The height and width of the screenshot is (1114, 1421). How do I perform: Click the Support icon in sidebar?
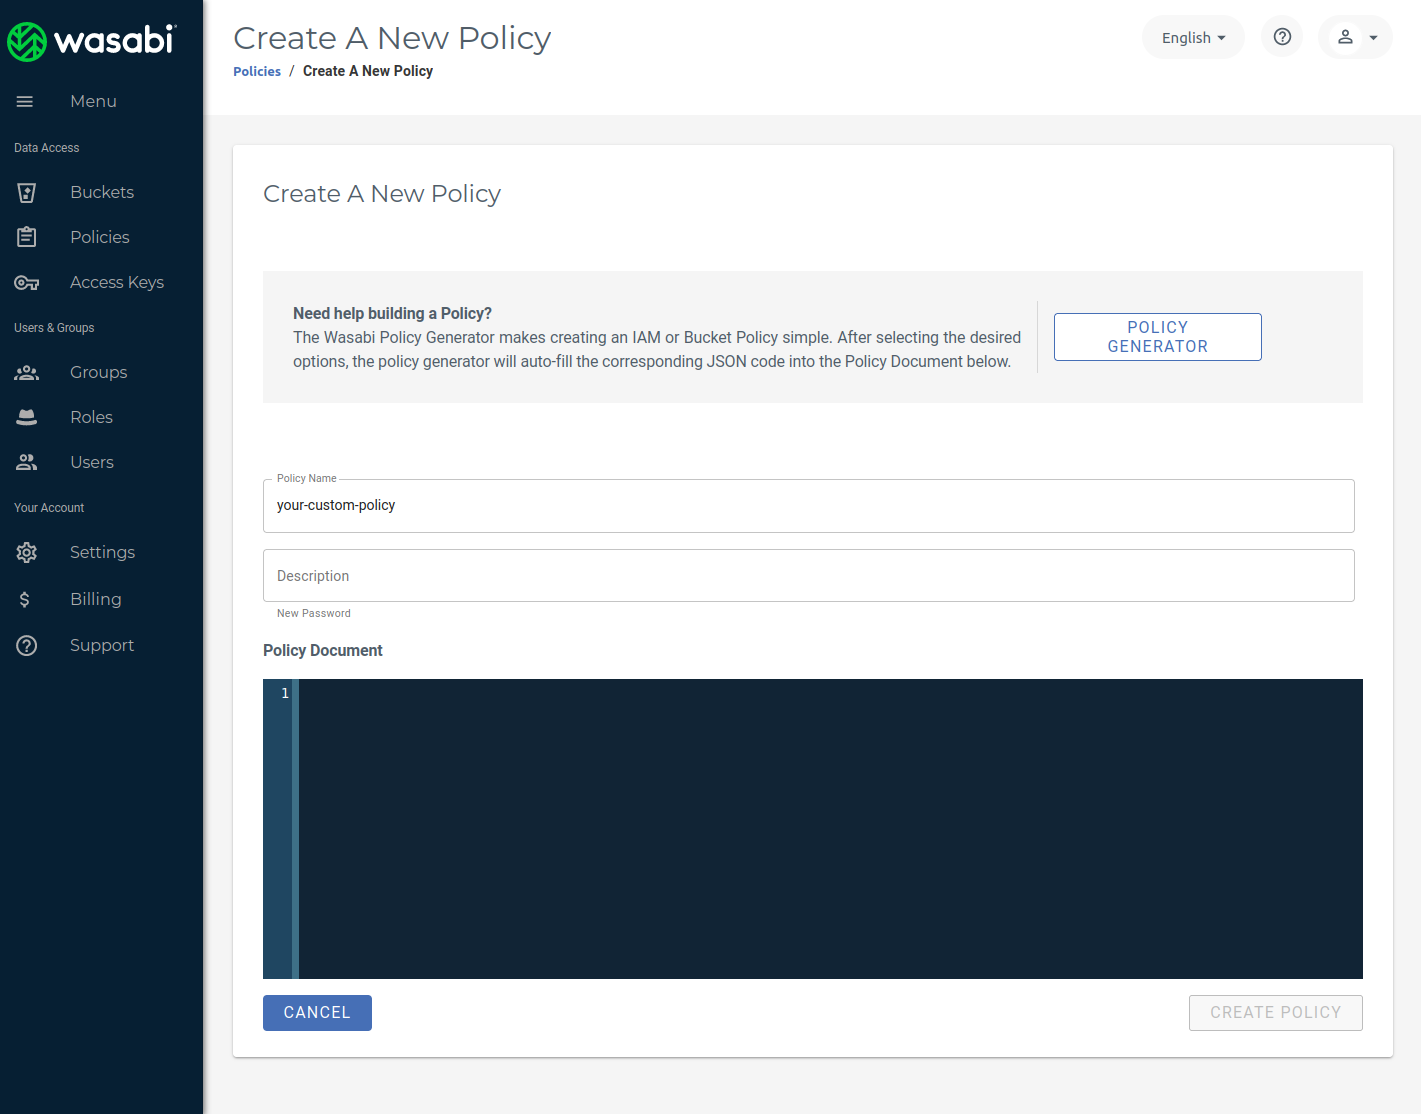click(26, 645)
